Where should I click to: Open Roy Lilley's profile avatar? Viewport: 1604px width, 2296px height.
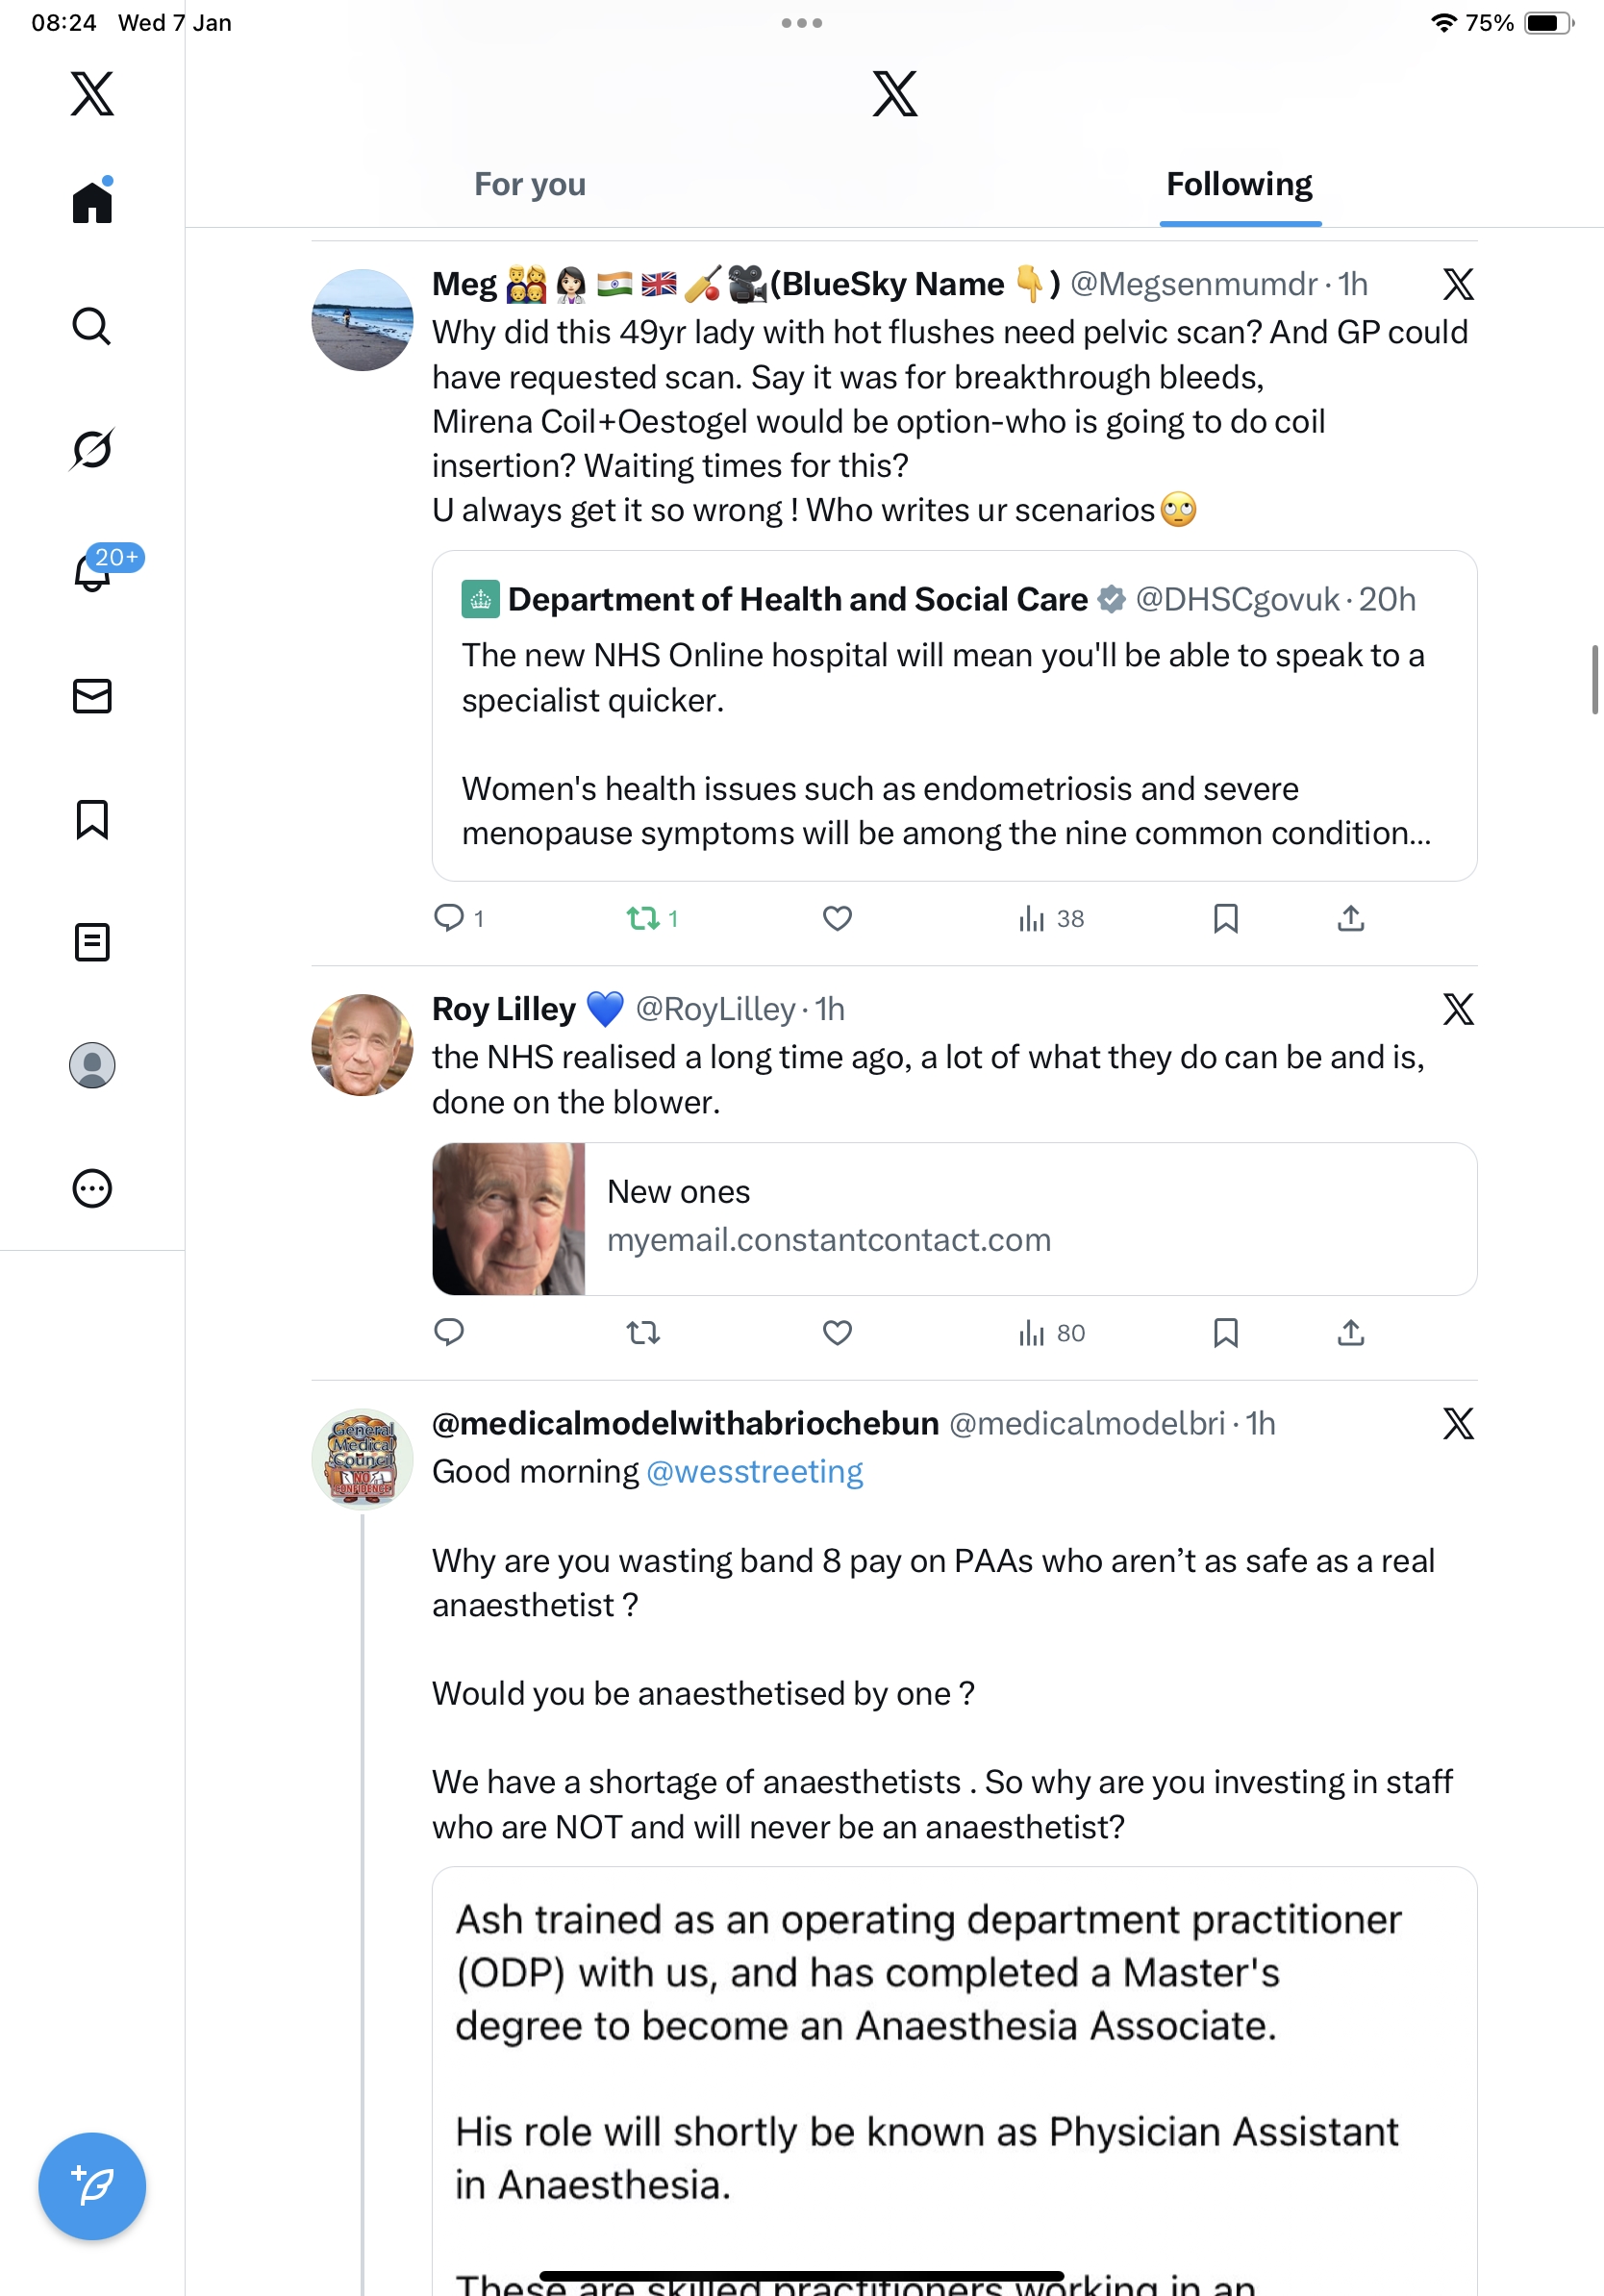[x=362, y=1044]
